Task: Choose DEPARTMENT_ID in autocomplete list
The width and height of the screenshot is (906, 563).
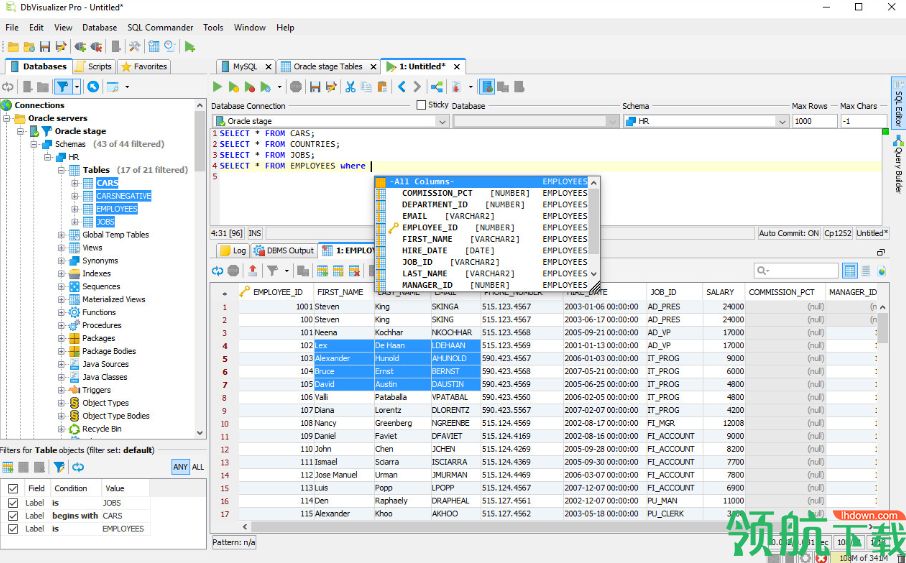Action: click(x=482, y=205)
